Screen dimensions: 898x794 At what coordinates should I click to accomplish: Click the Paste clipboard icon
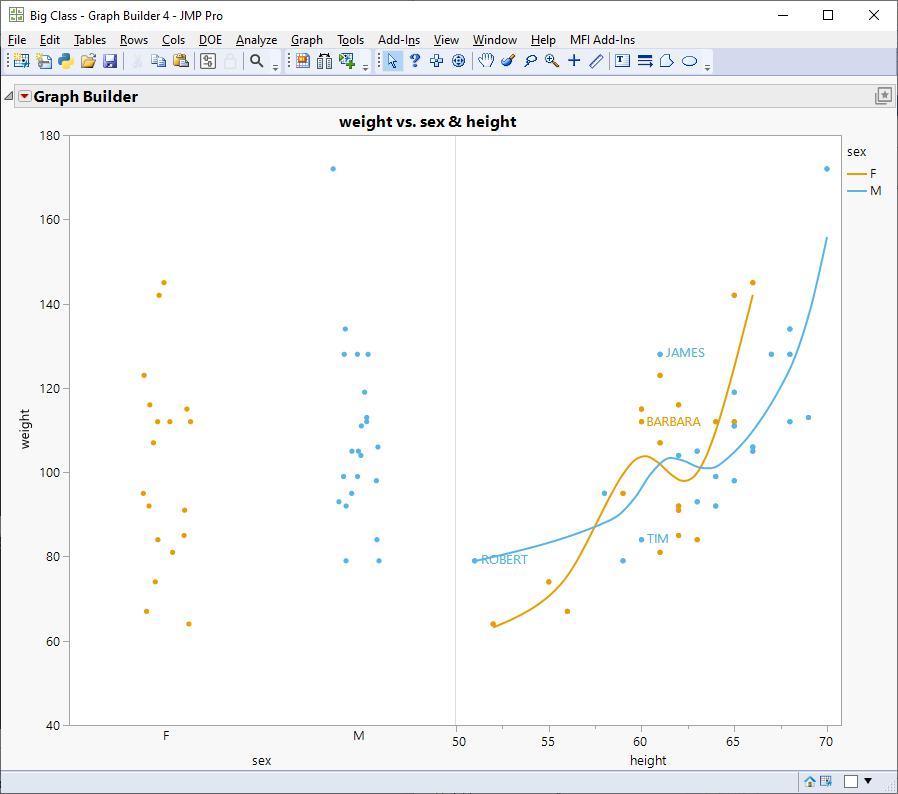(x=181, y=61)
